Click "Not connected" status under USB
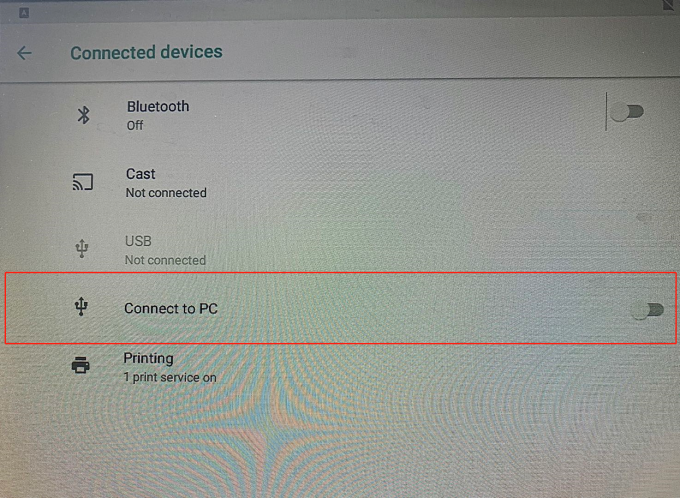 click(x=165, y=260)
